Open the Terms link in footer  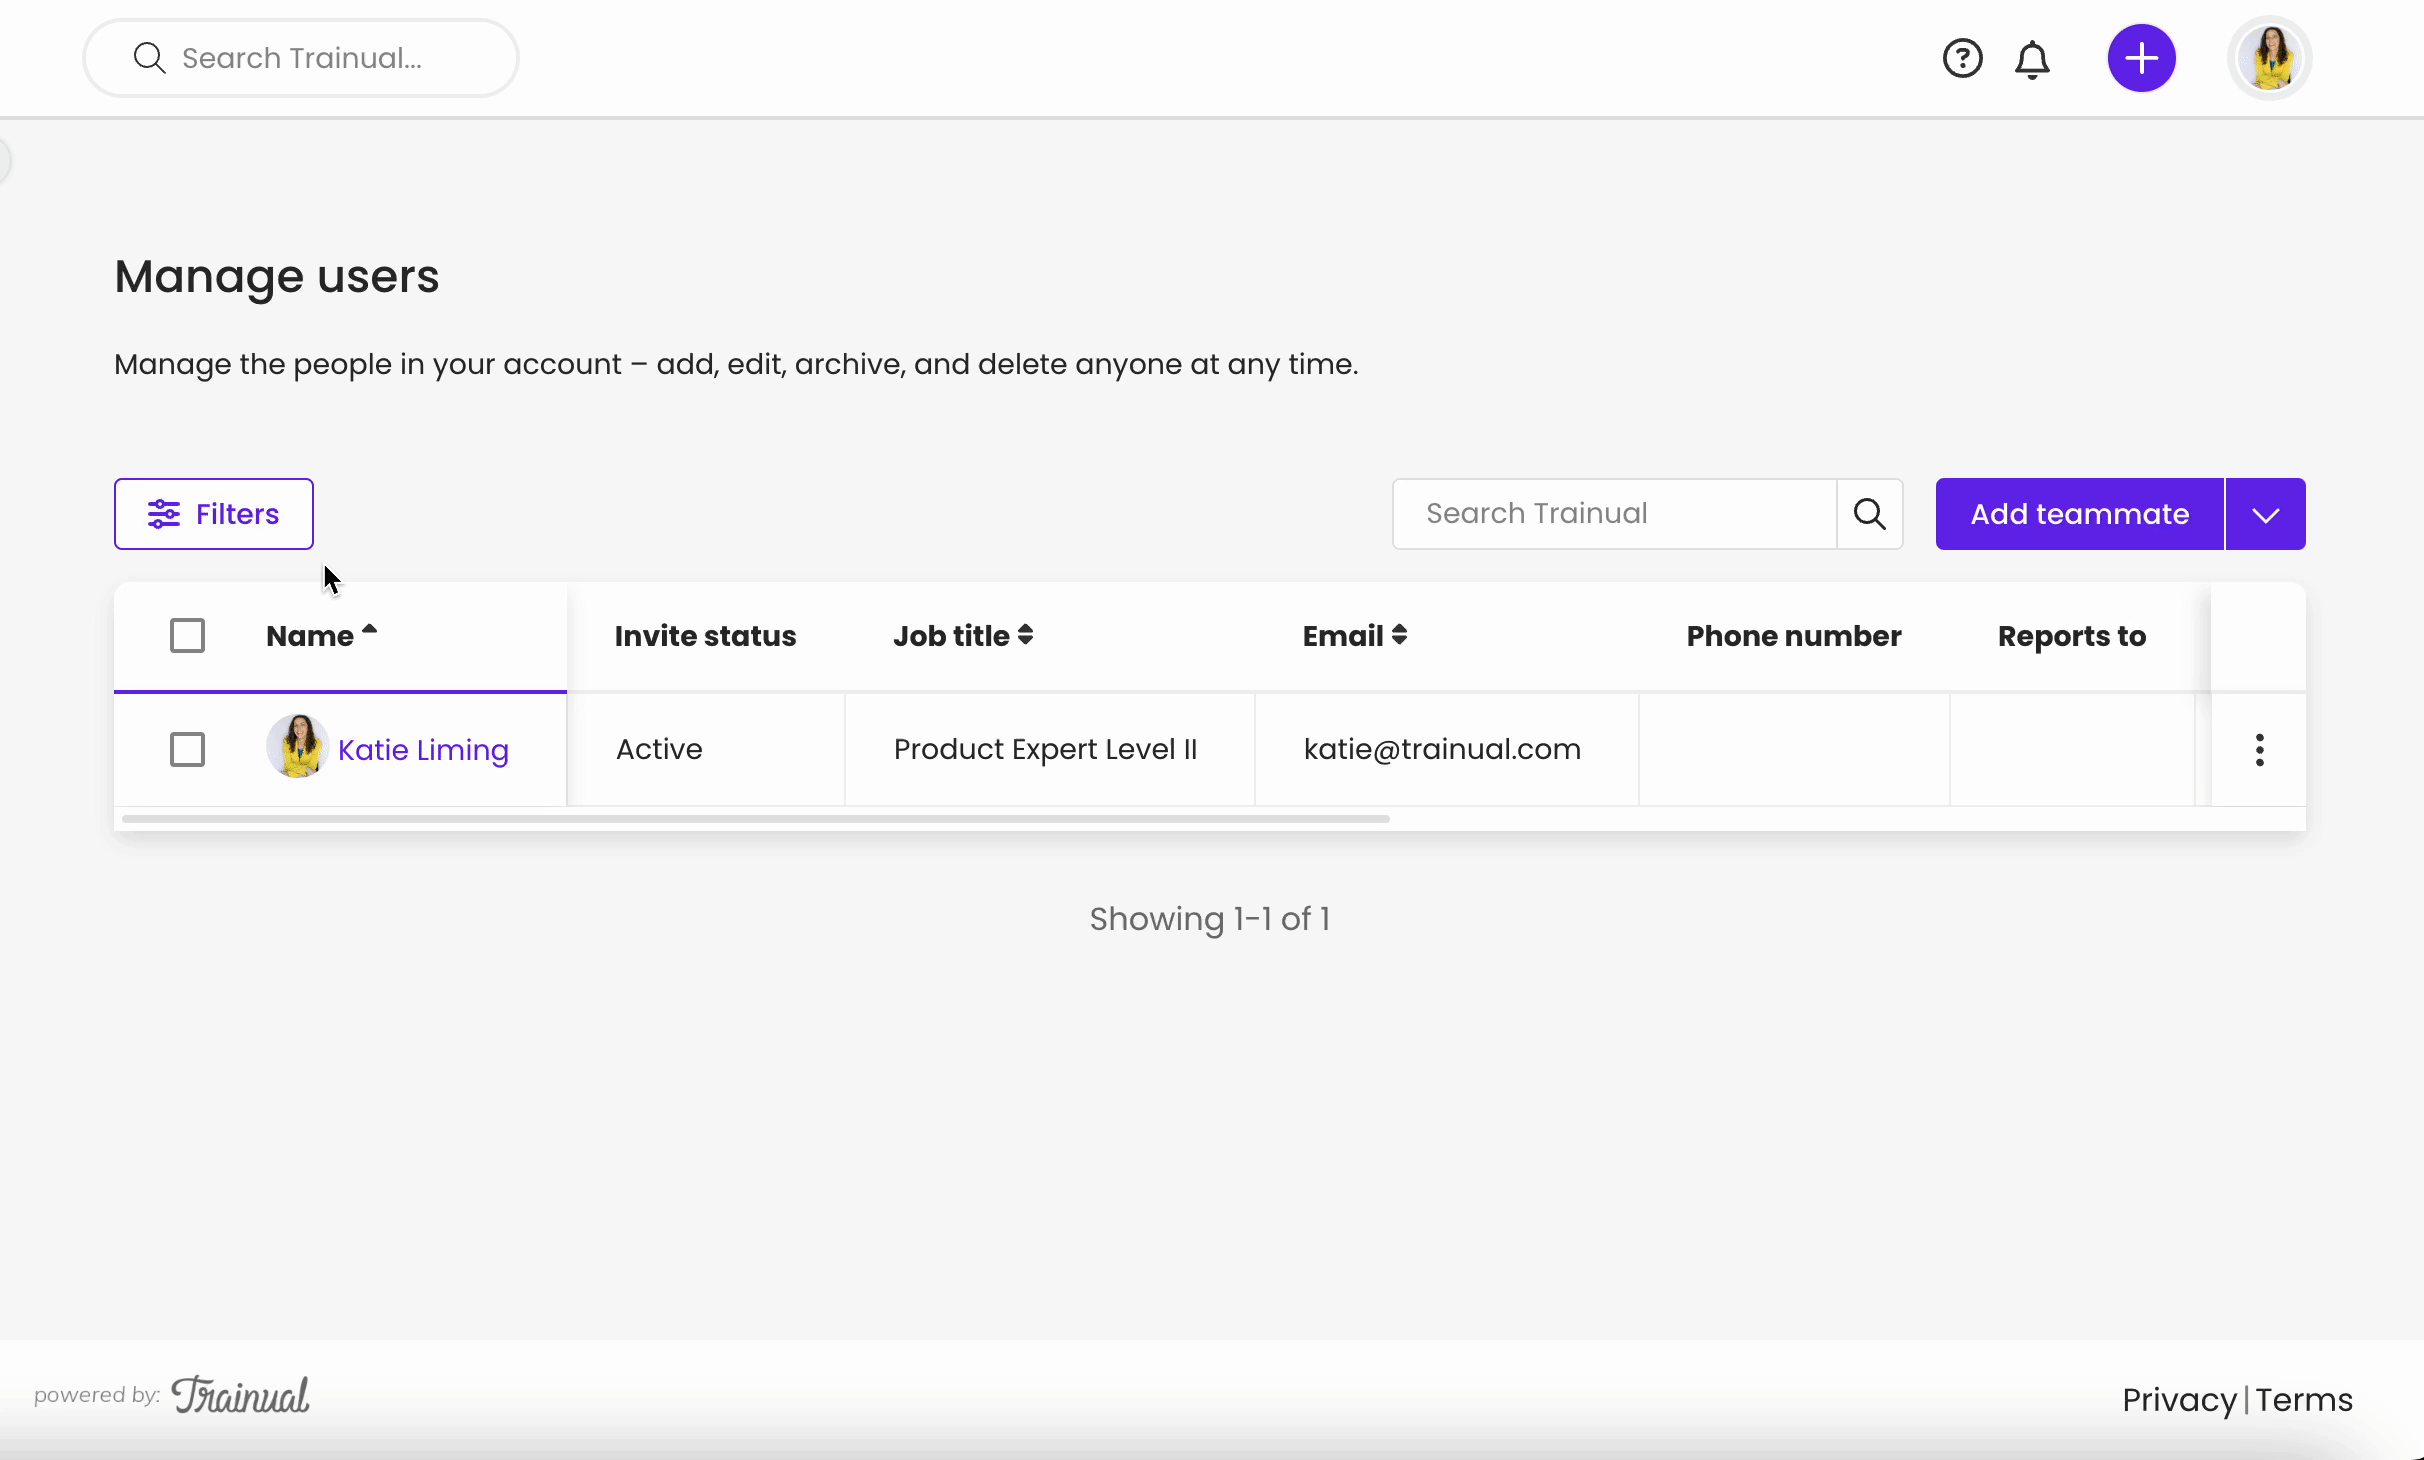click(2303, 1399)
